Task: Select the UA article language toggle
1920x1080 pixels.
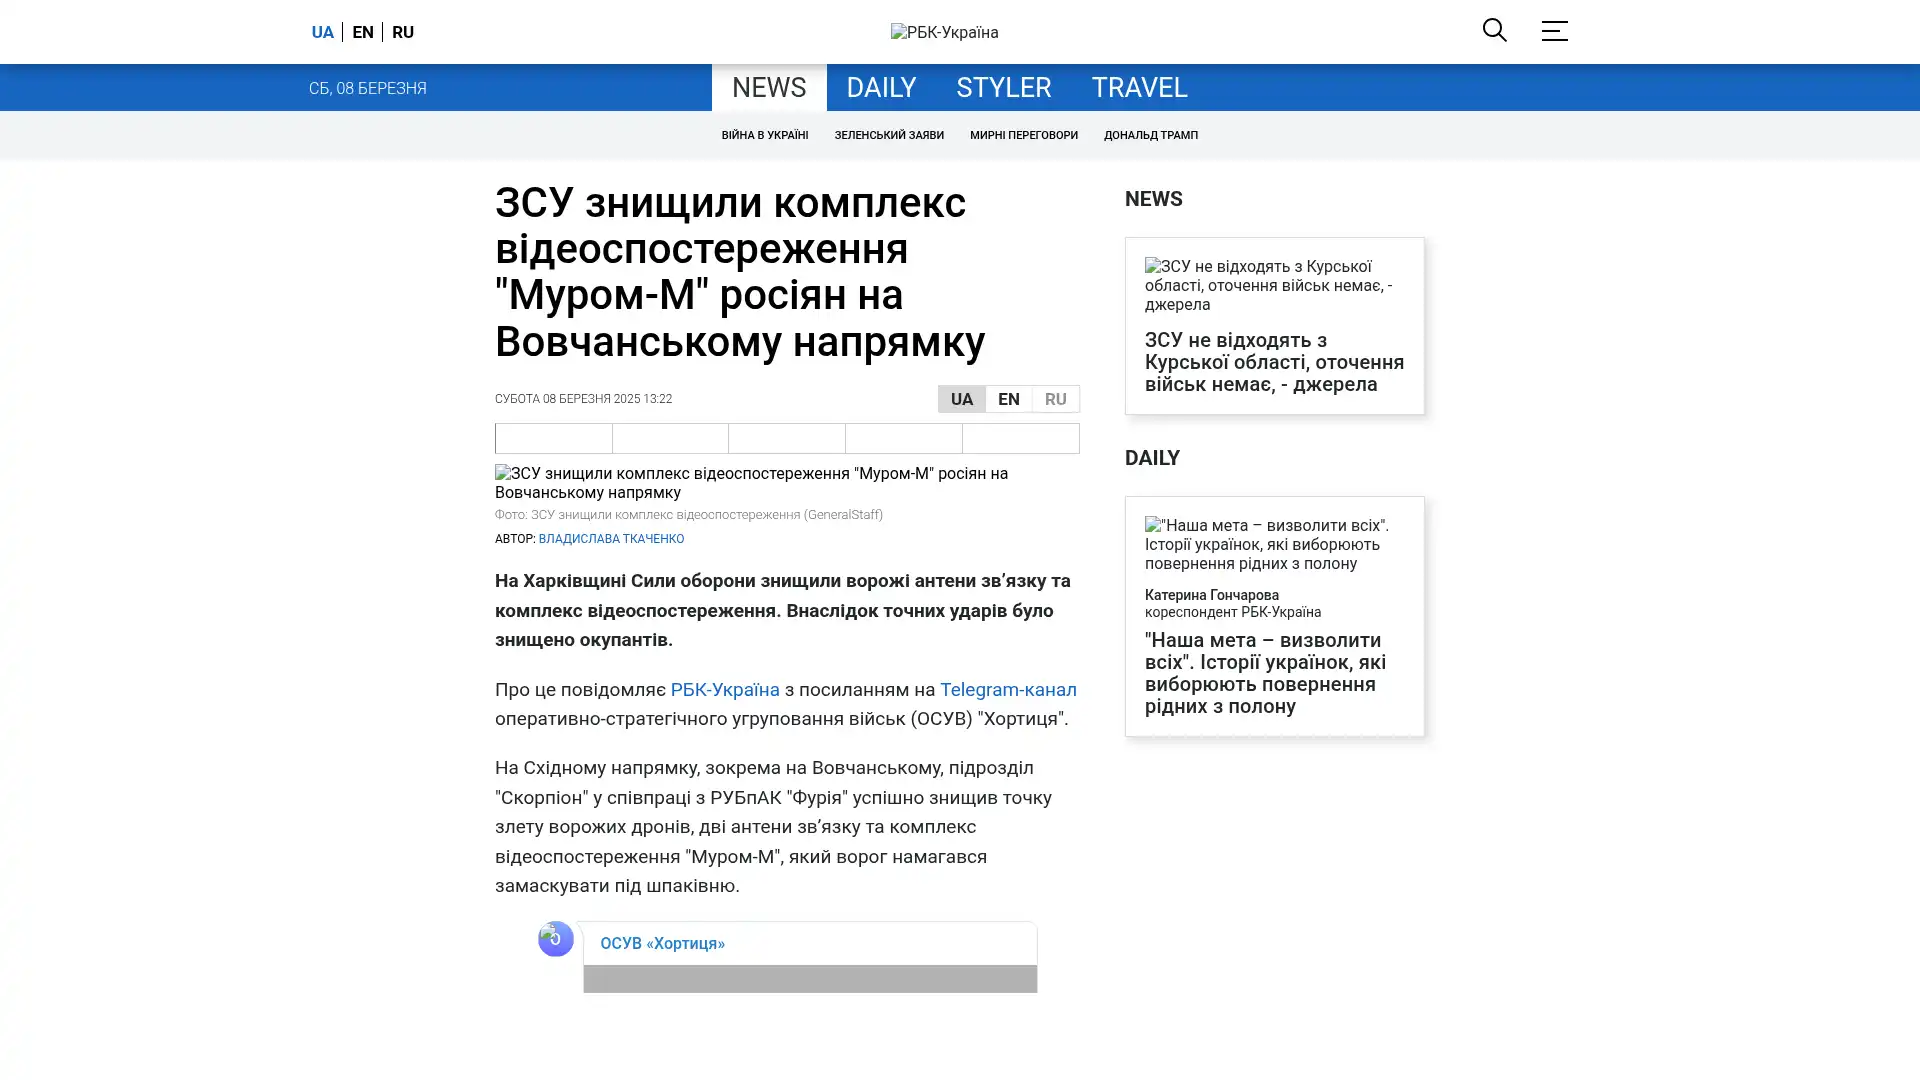Action: point(961,399)
